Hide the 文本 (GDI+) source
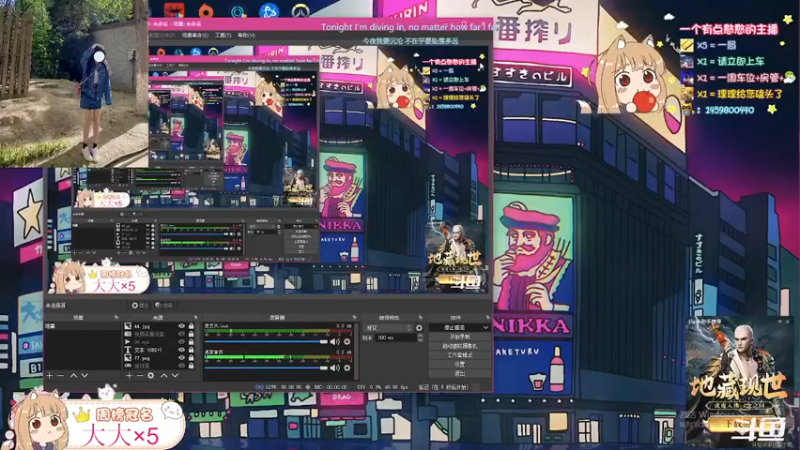The image size is (800, 450). (181, 350)
